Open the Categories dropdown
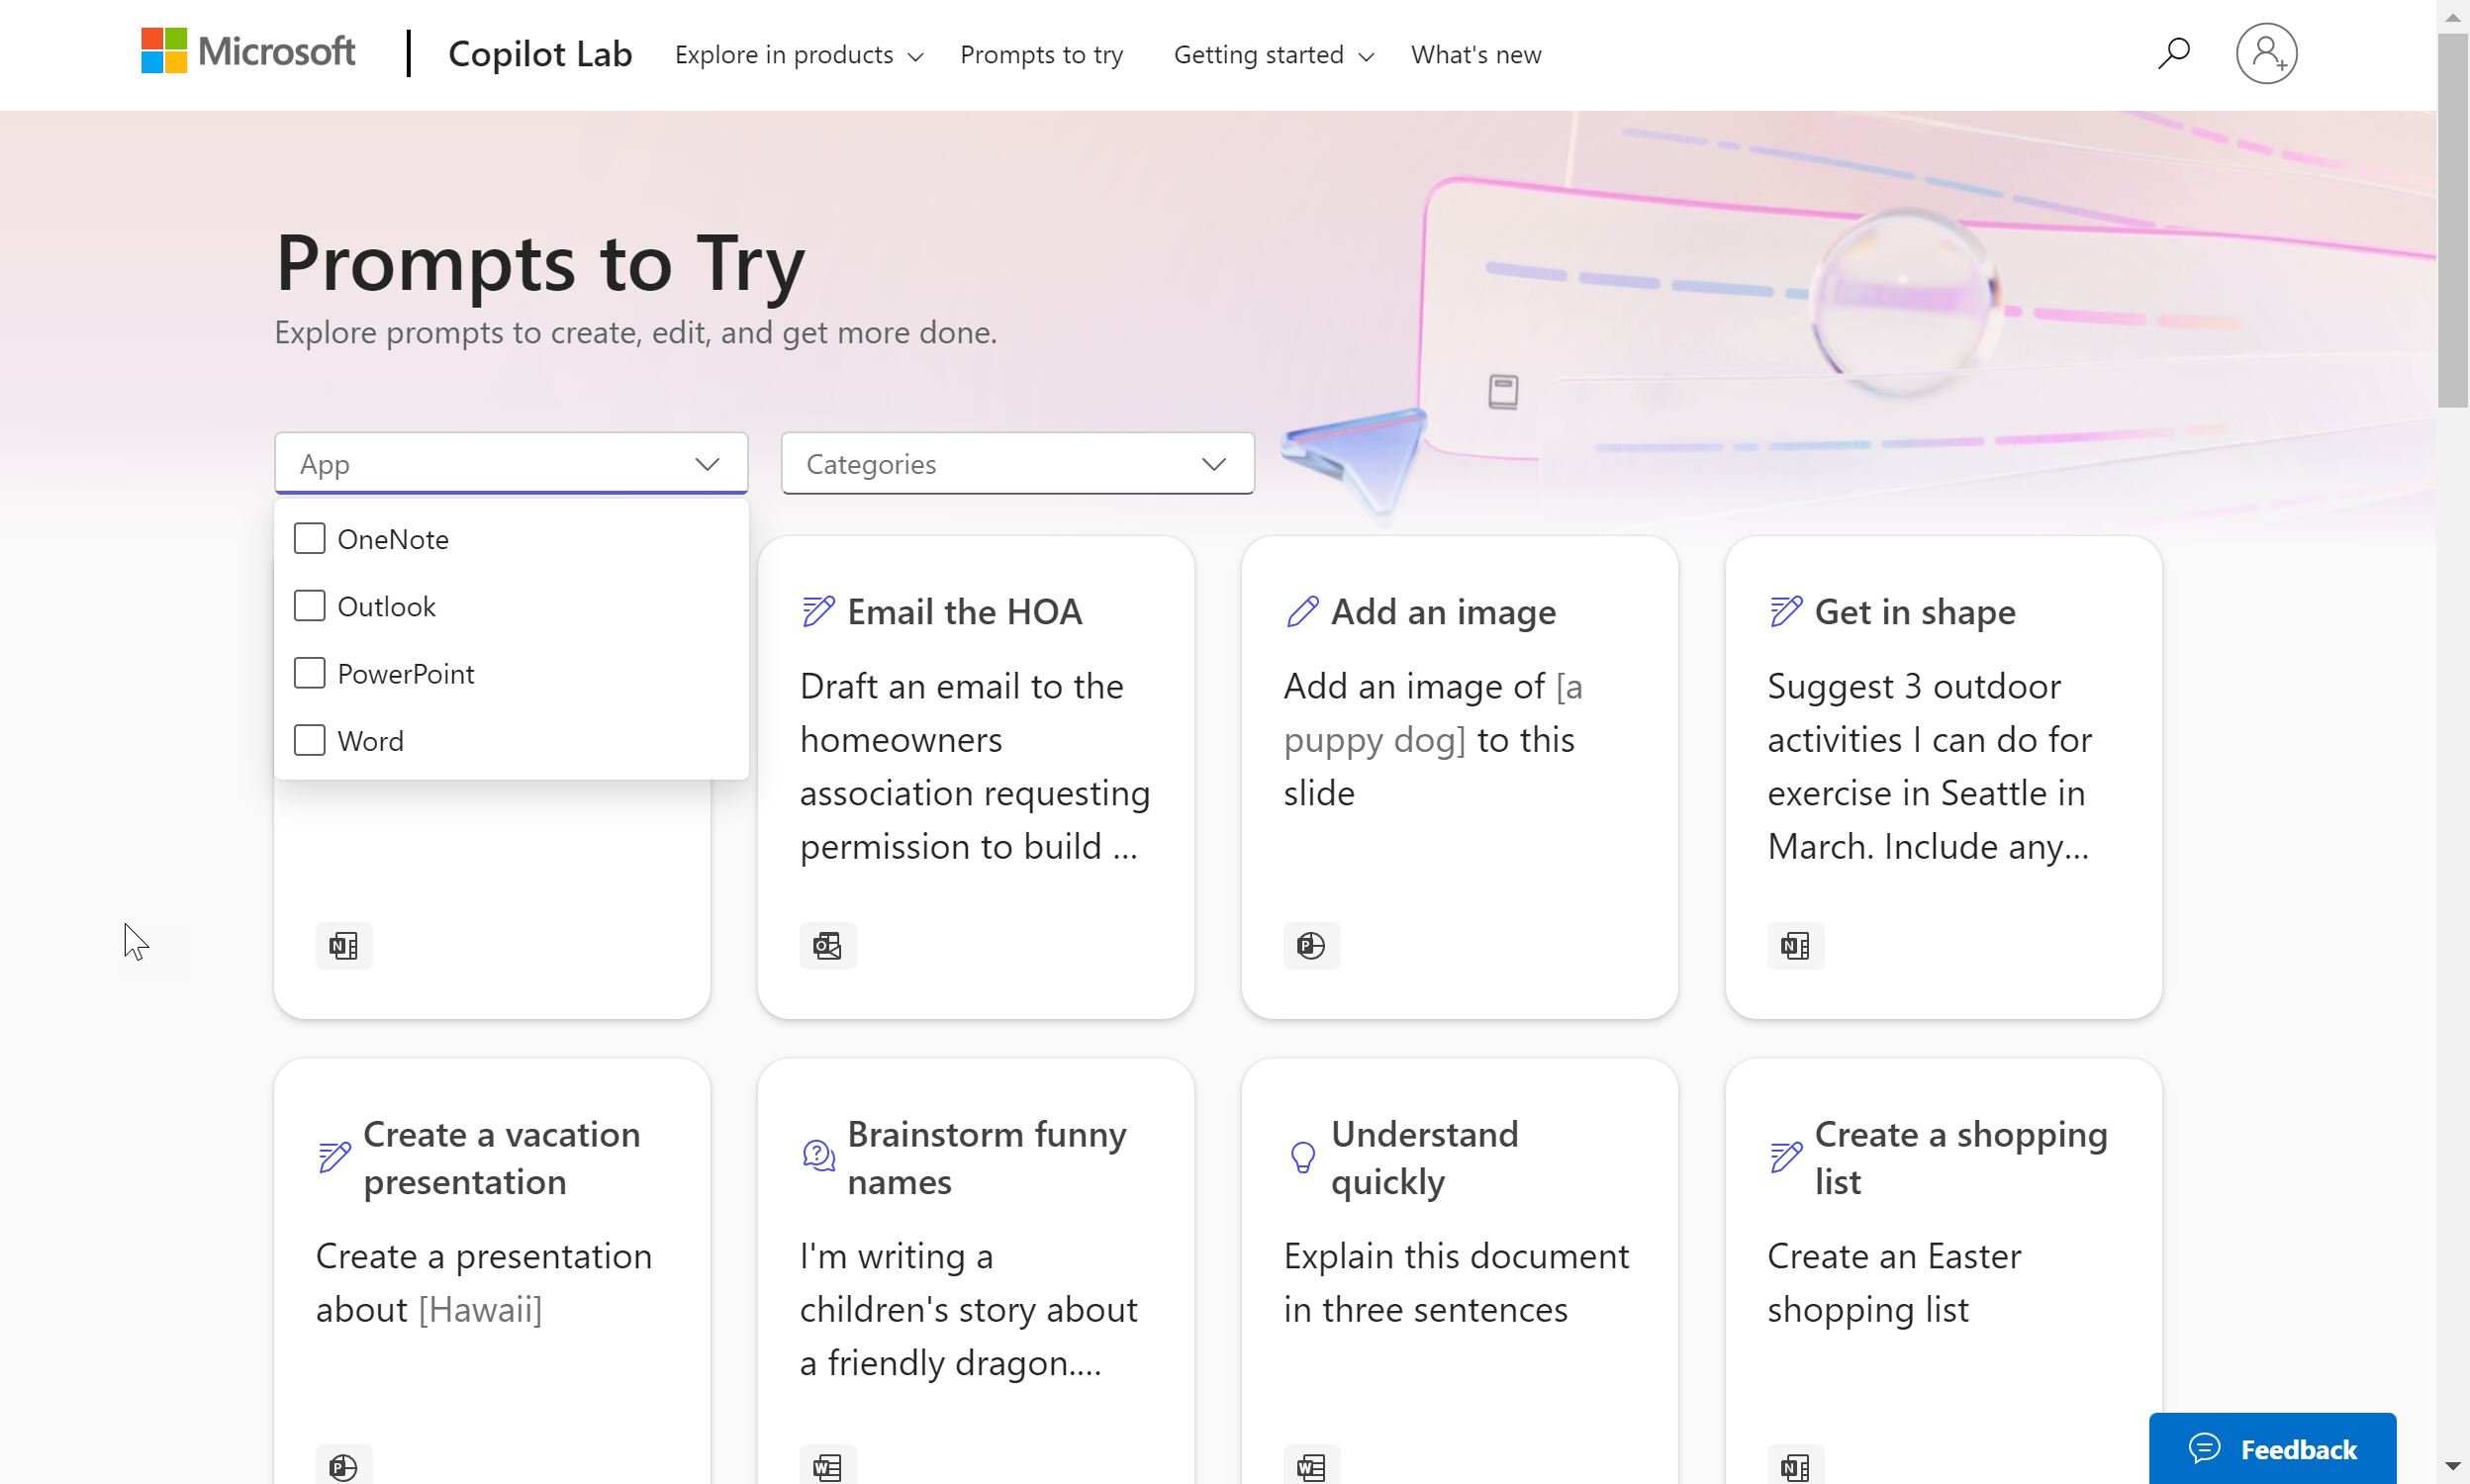2470x1484 pixels. click(x=1016, y=463)
